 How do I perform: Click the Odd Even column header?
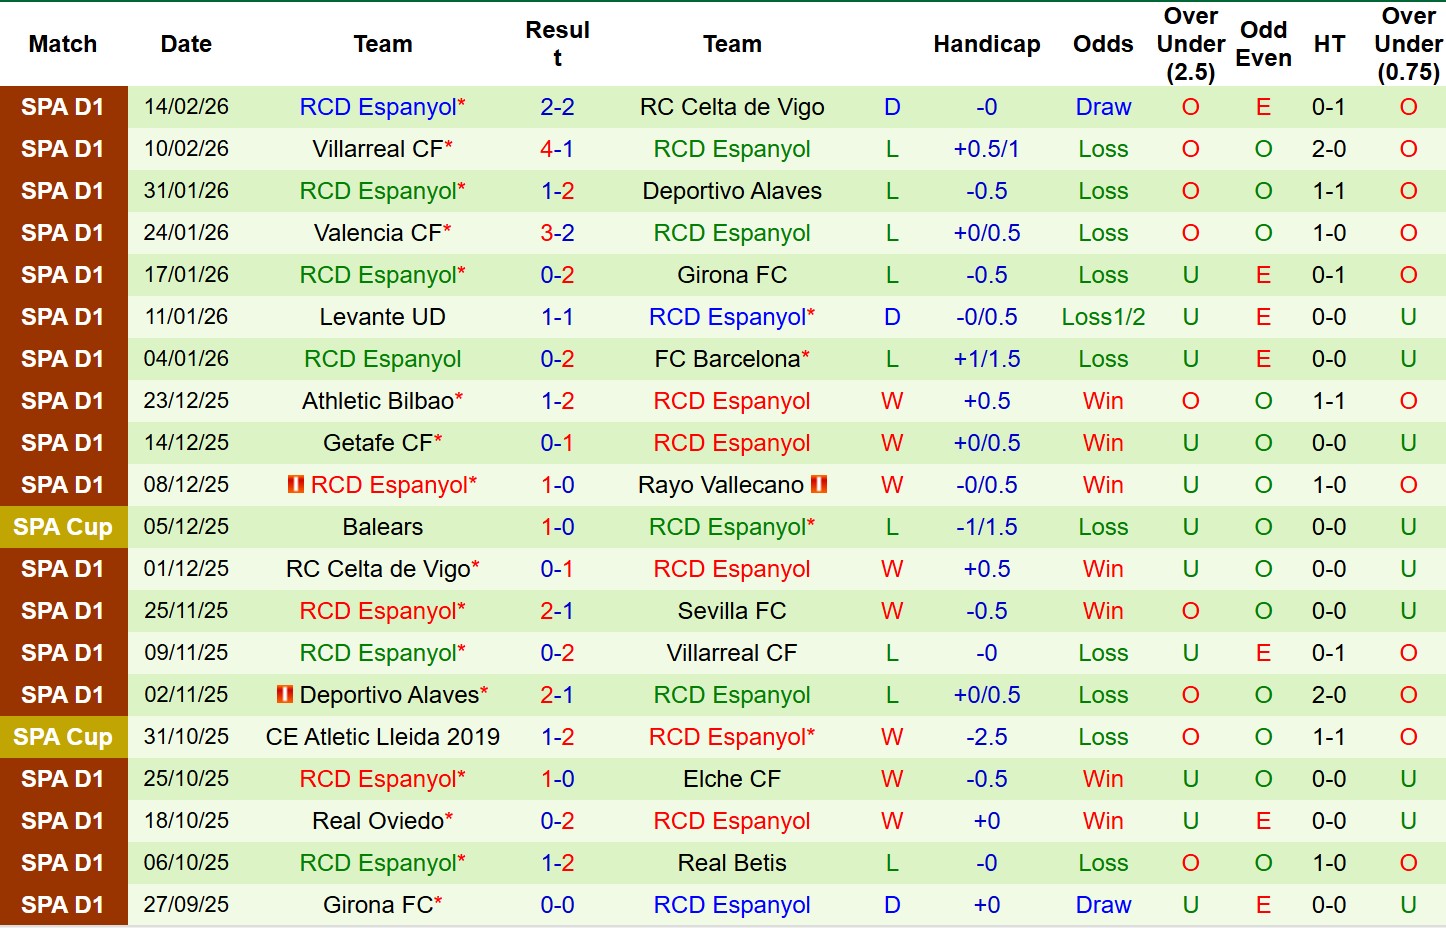point(1263,44)
